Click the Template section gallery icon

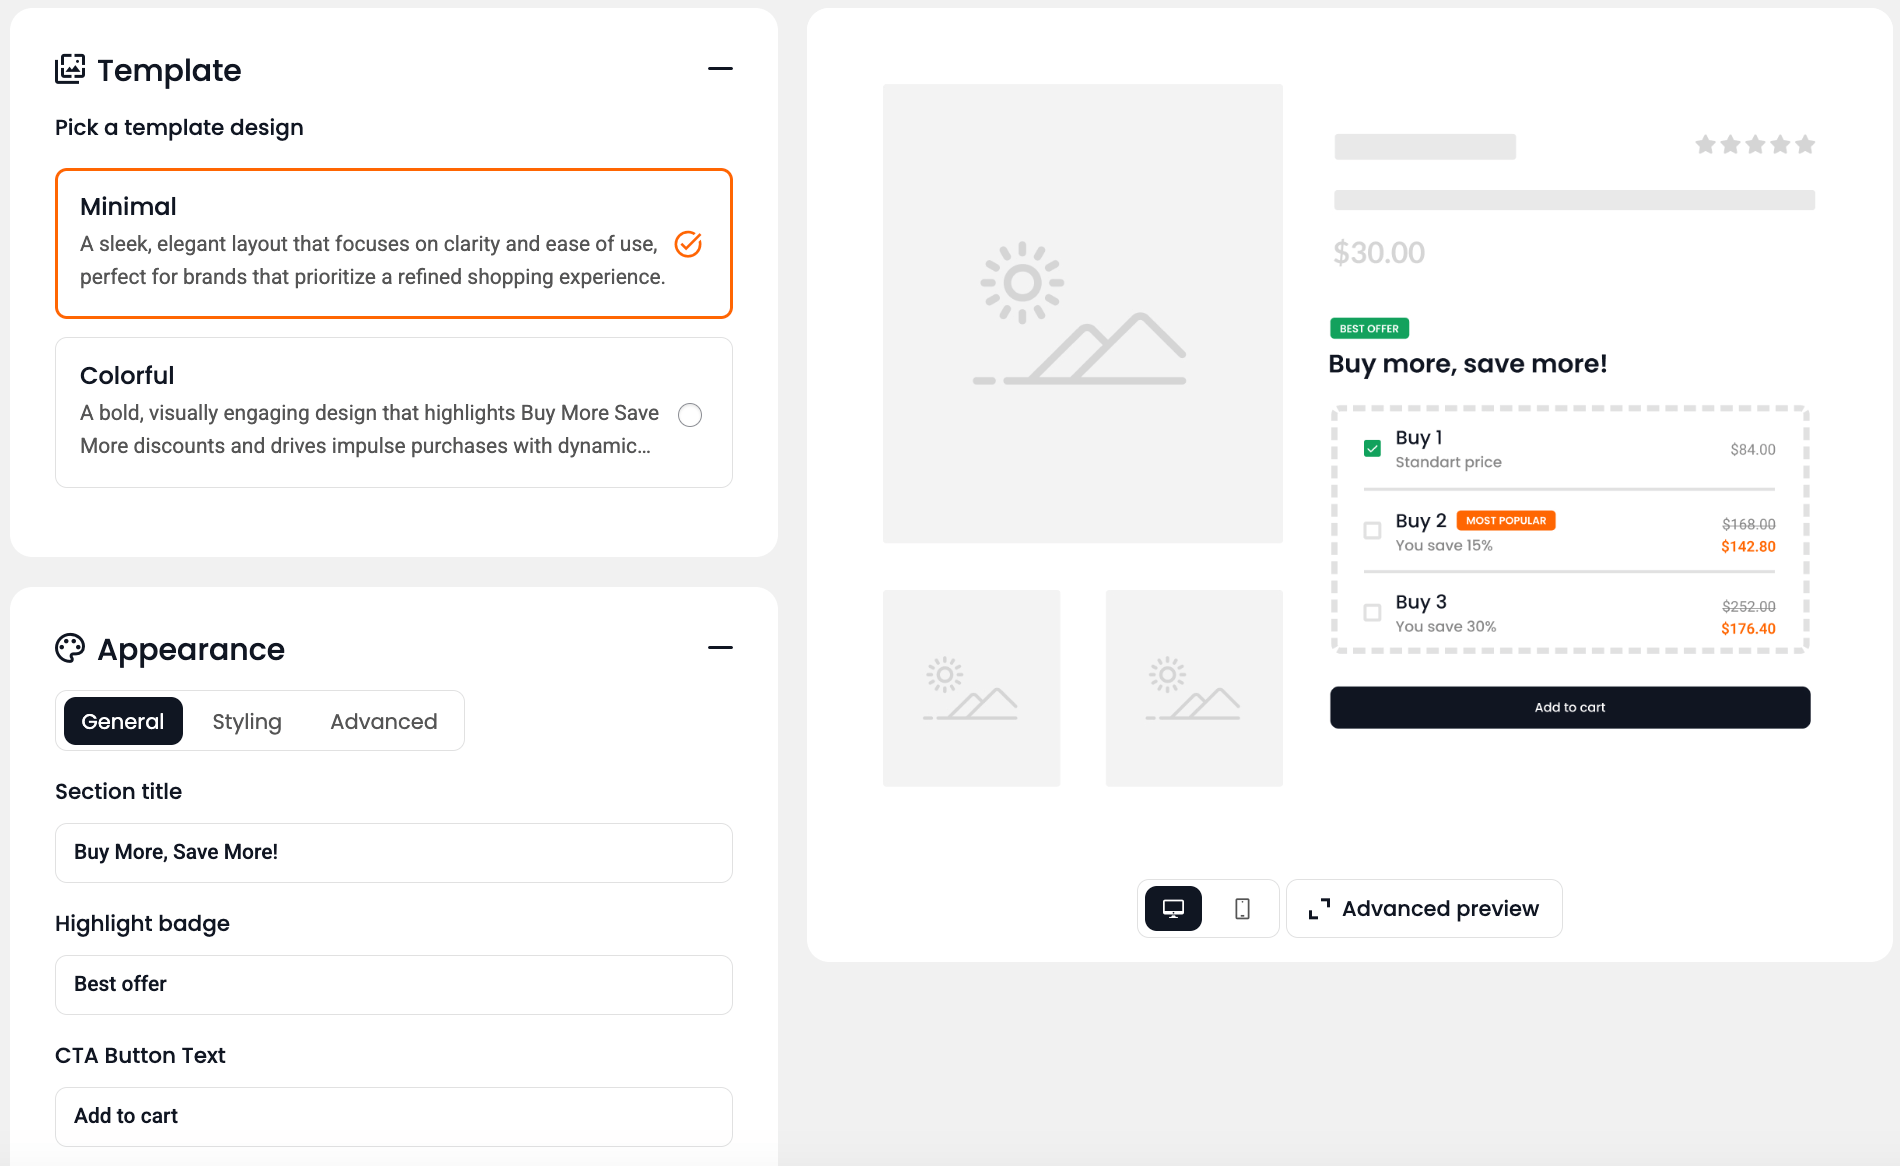70,69
